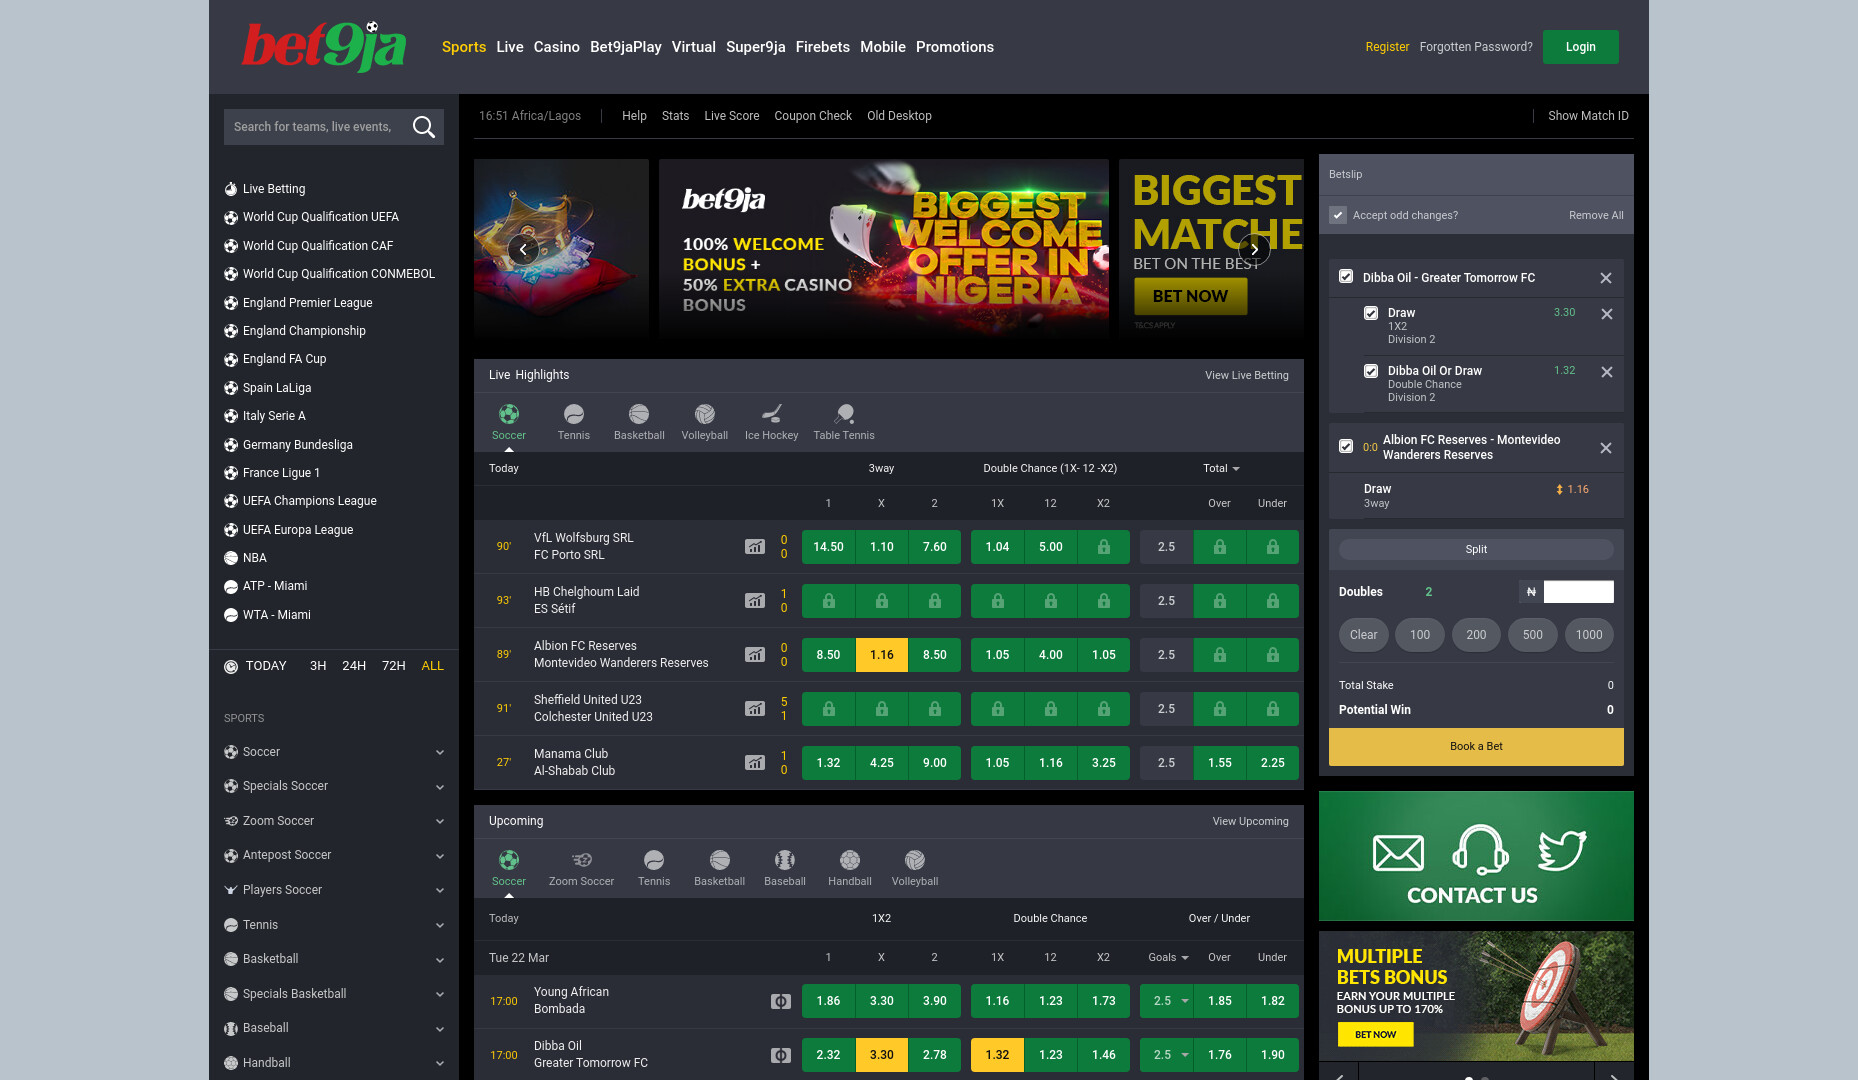Select Soccer icon in Live Highlights

pyautogui.click(x=509, y=414)
